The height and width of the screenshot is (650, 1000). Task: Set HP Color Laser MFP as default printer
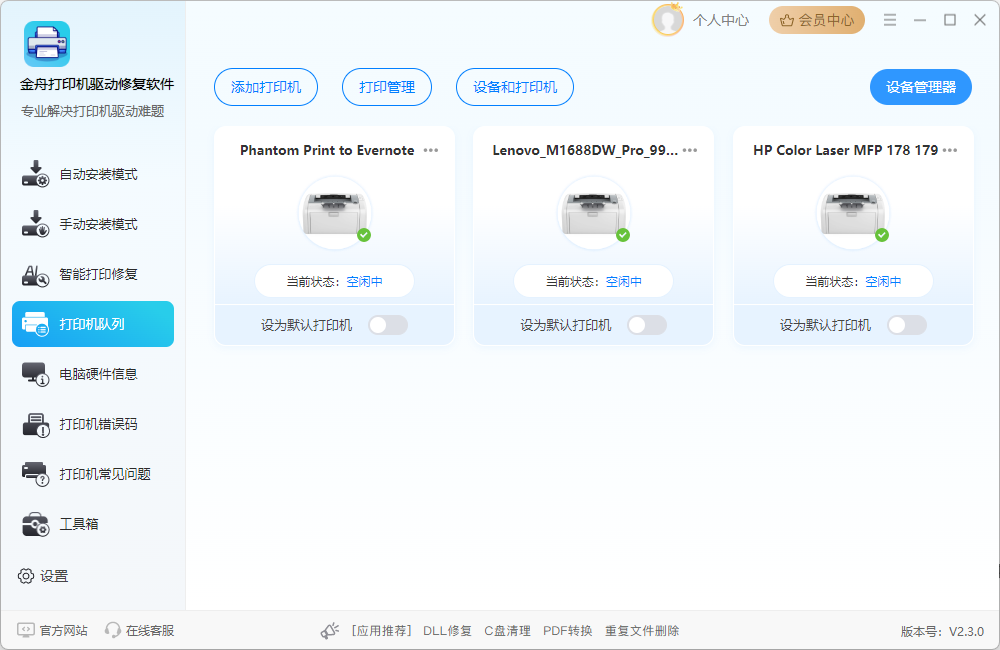906,325
